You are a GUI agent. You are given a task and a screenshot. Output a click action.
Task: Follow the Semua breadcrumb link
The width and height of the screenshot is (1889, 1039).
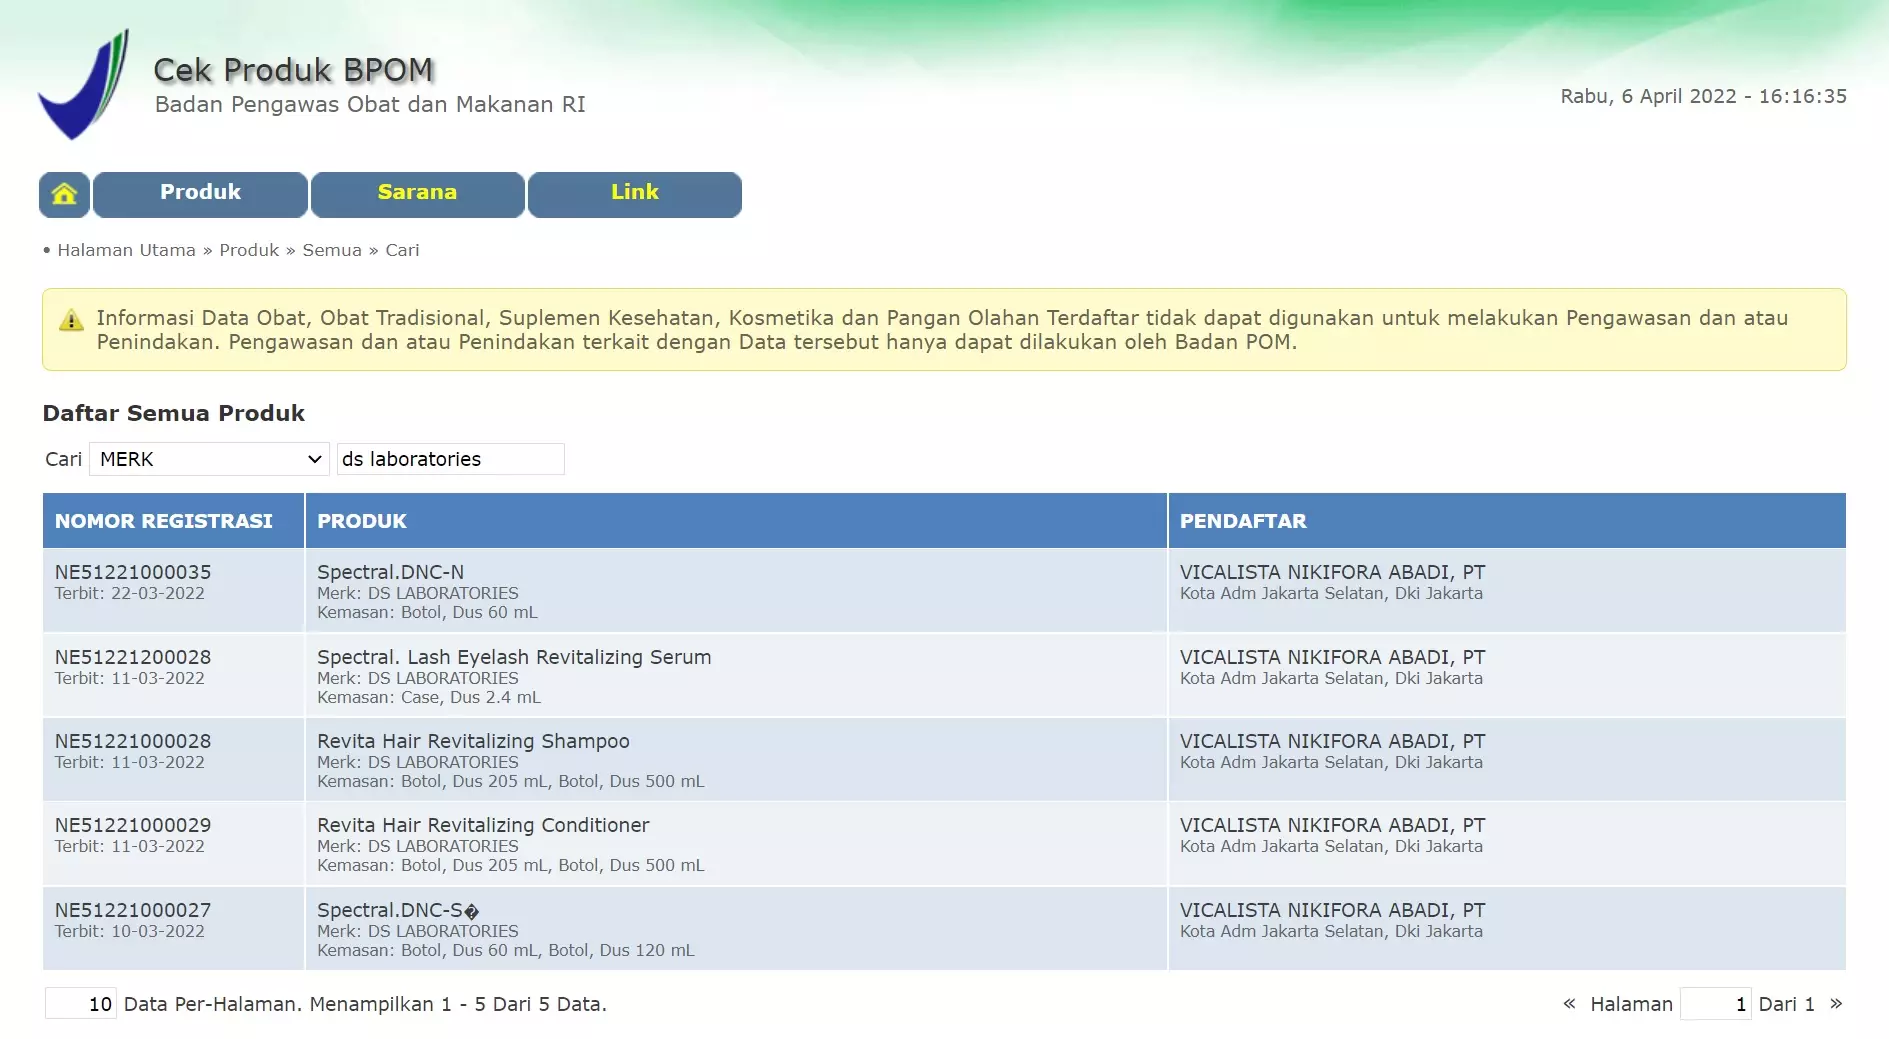[332, 250]
